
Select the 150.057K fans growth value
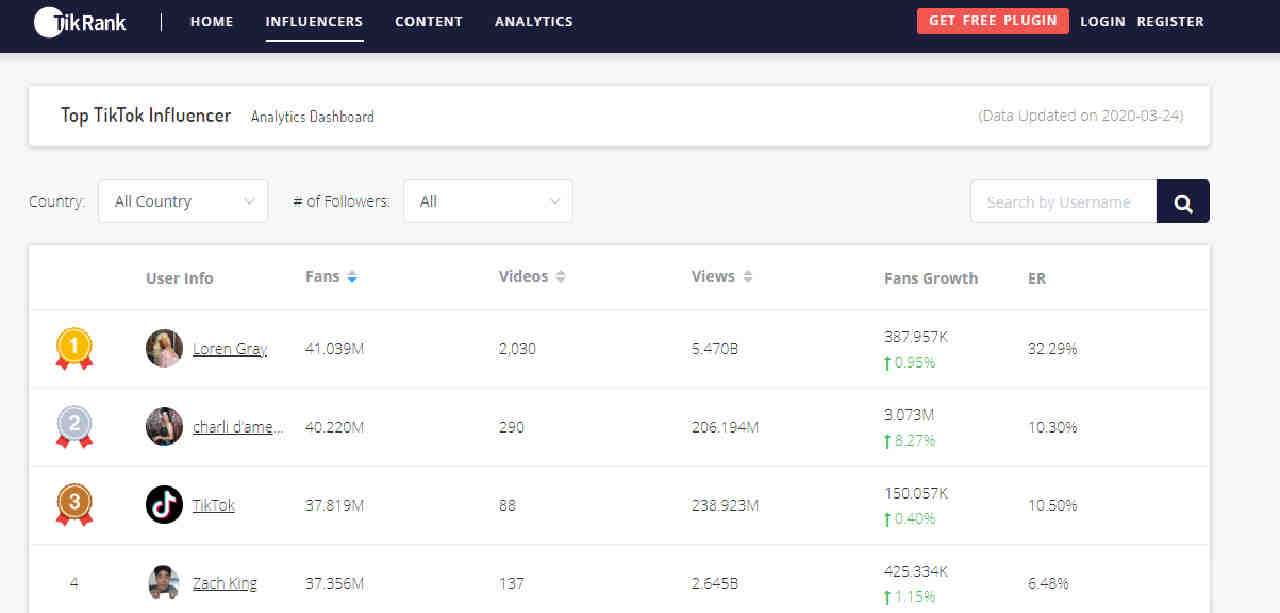tap(916, 493)
